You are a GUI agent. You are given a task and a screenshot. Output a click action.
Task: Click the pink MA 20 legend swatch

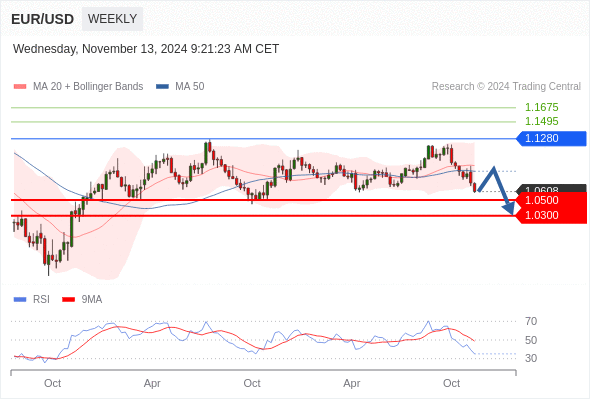pyautogui.click(x=20, y=87)
